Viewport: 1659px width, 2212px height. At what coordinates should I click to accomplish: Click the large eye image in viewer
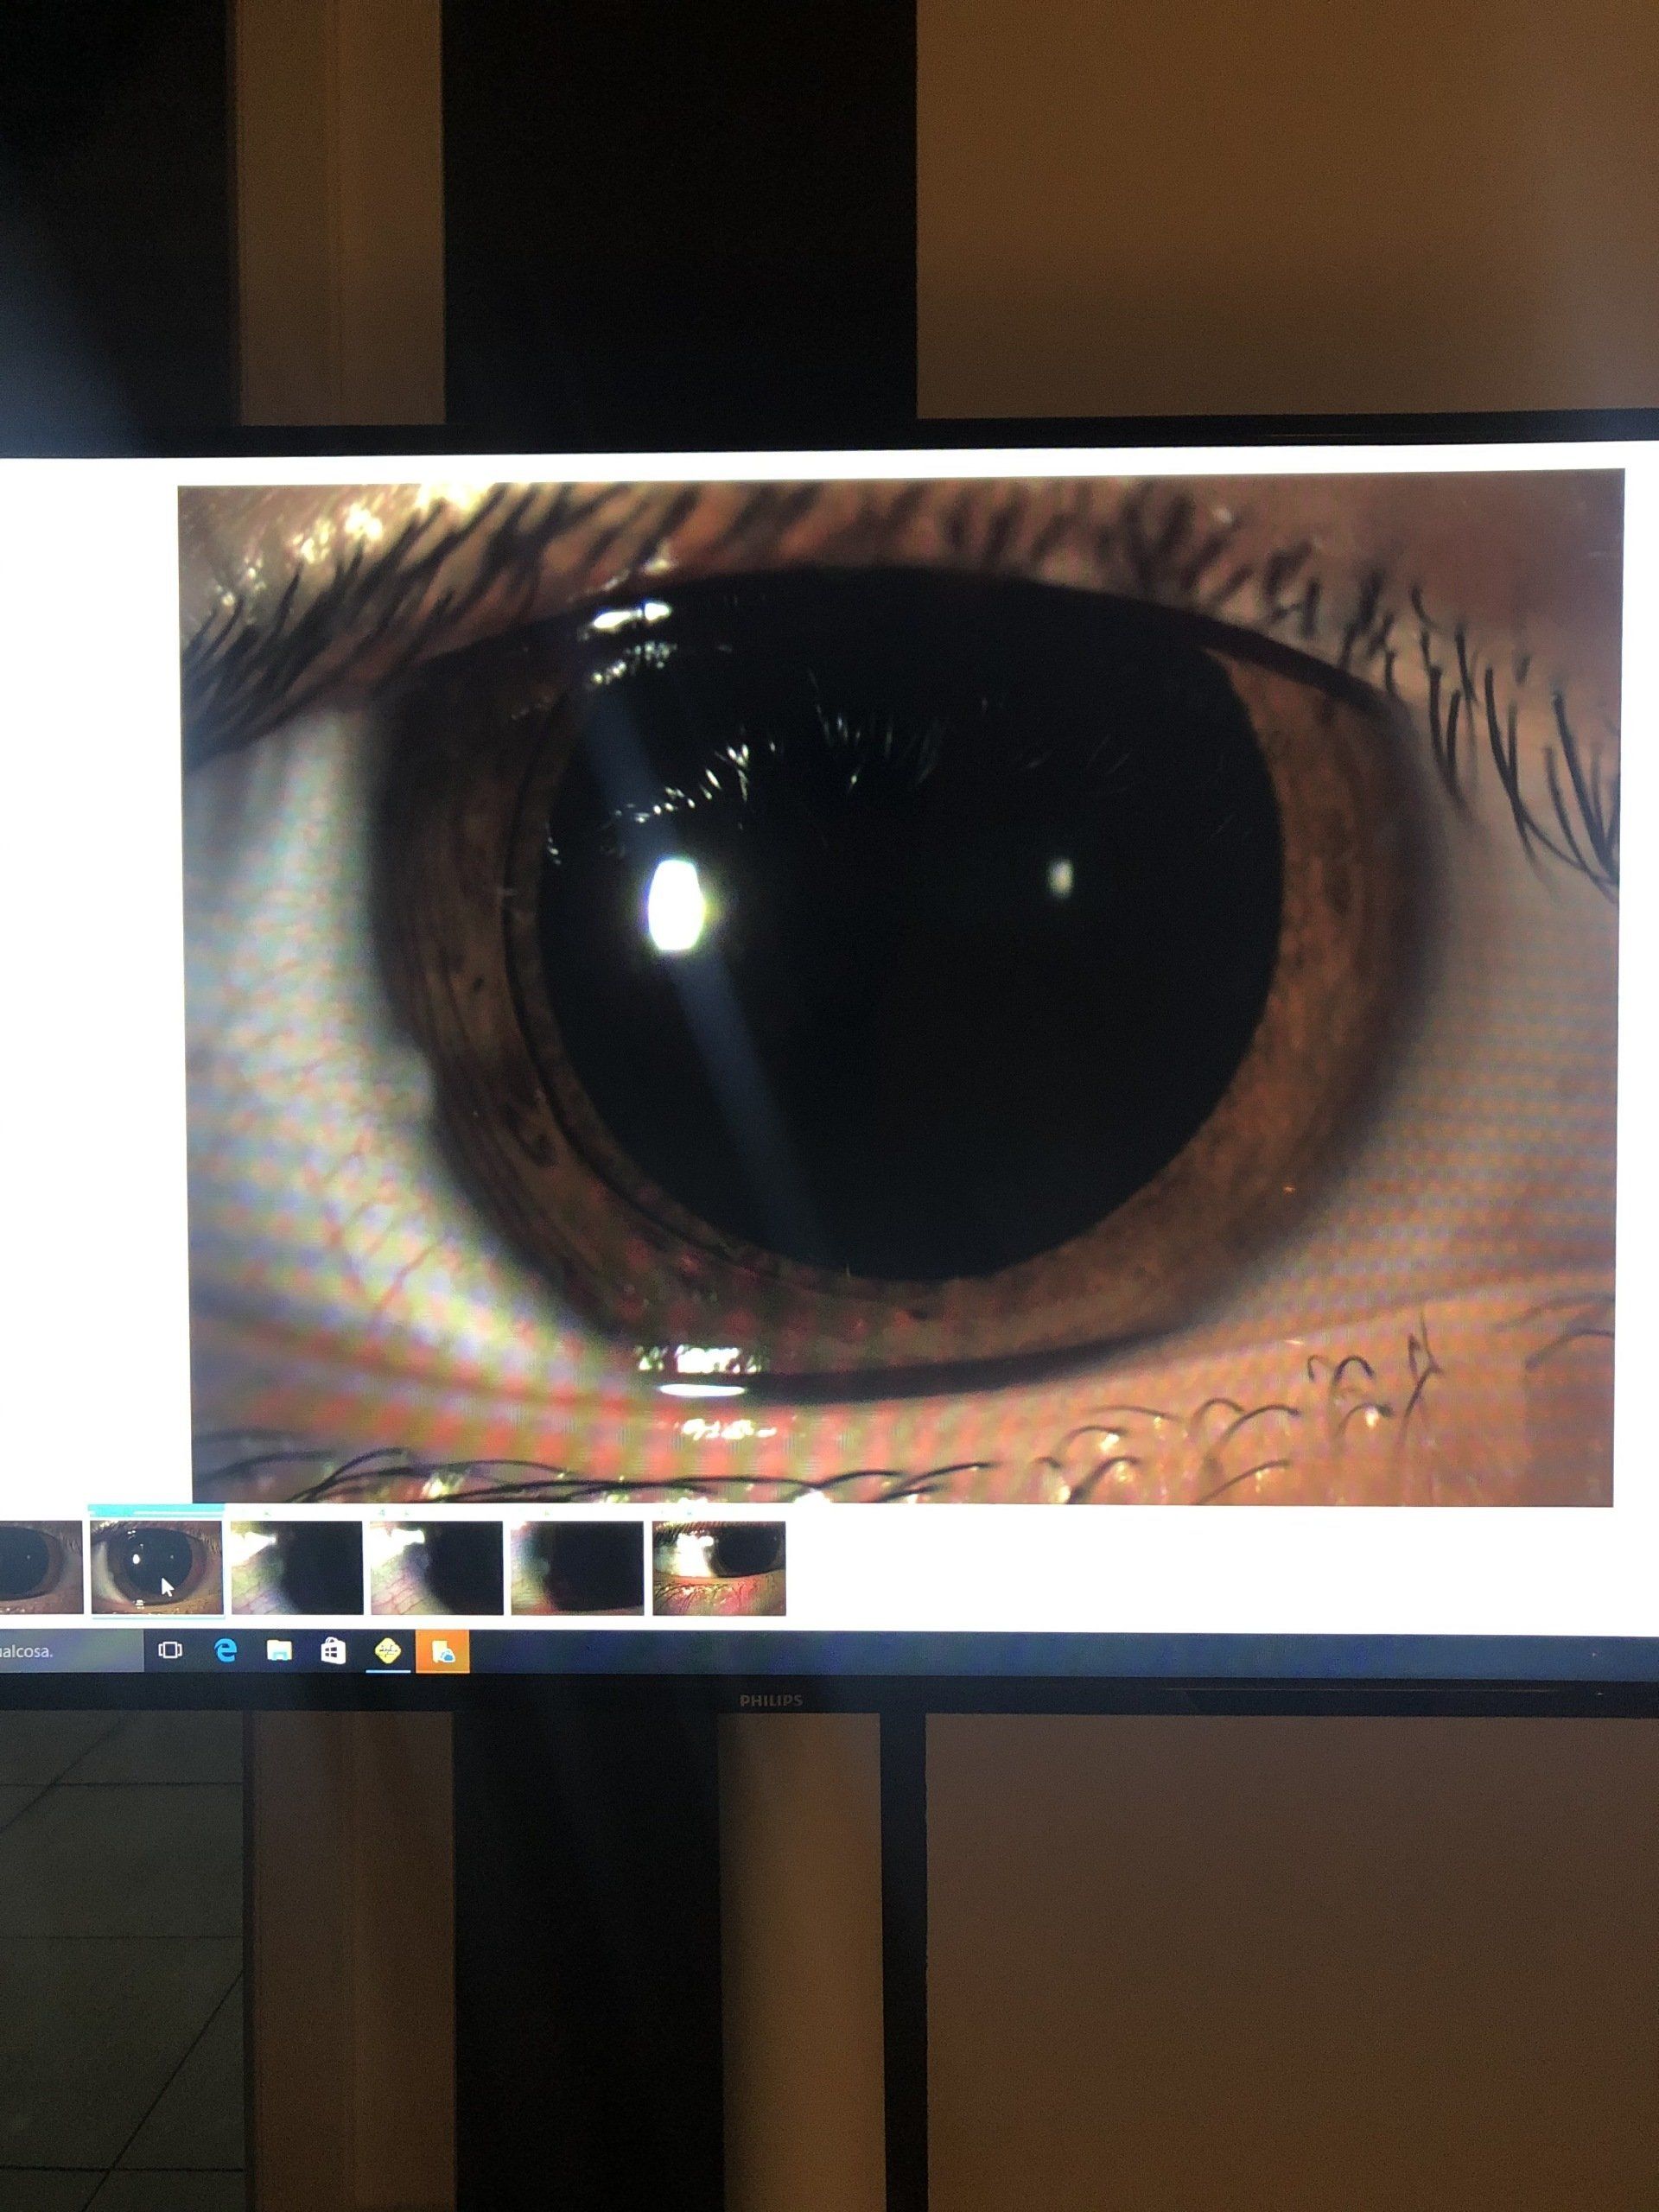pos(900,990)
